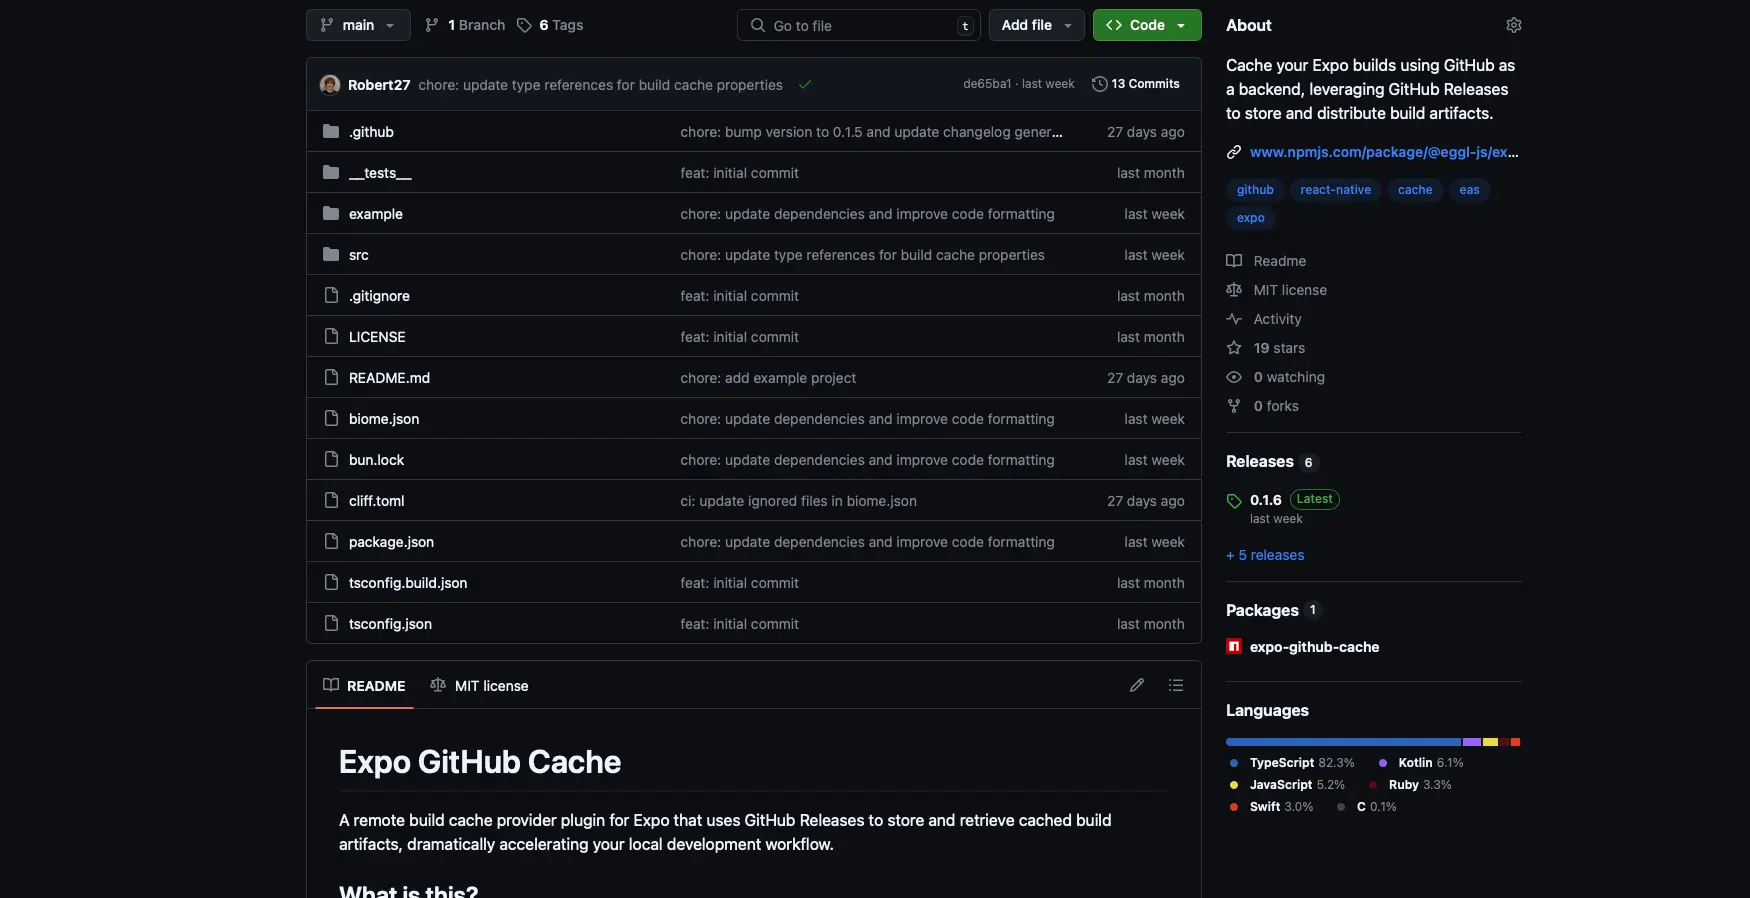Select the github topic tag
Viewport: 1750px width, 898px height.
pos(1255,190)
